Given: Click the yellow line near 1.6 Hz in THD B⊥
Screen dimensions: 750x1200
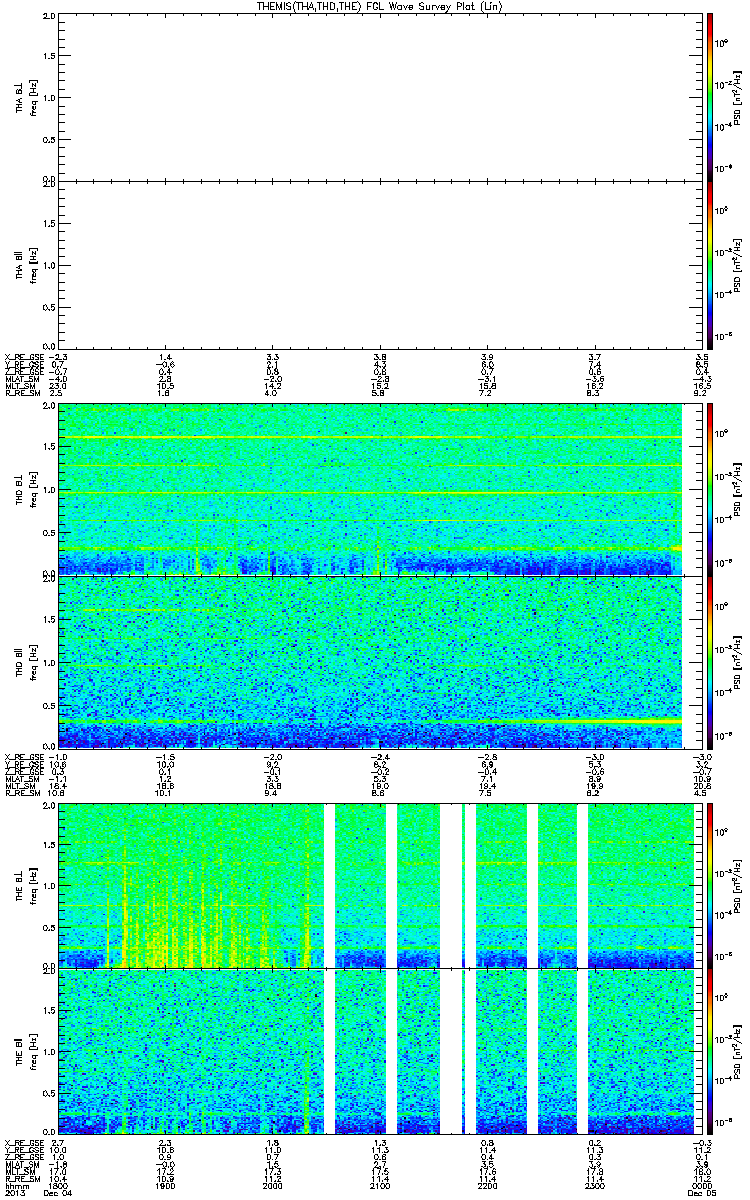Looking at the screenshot, I should point(370,438).
